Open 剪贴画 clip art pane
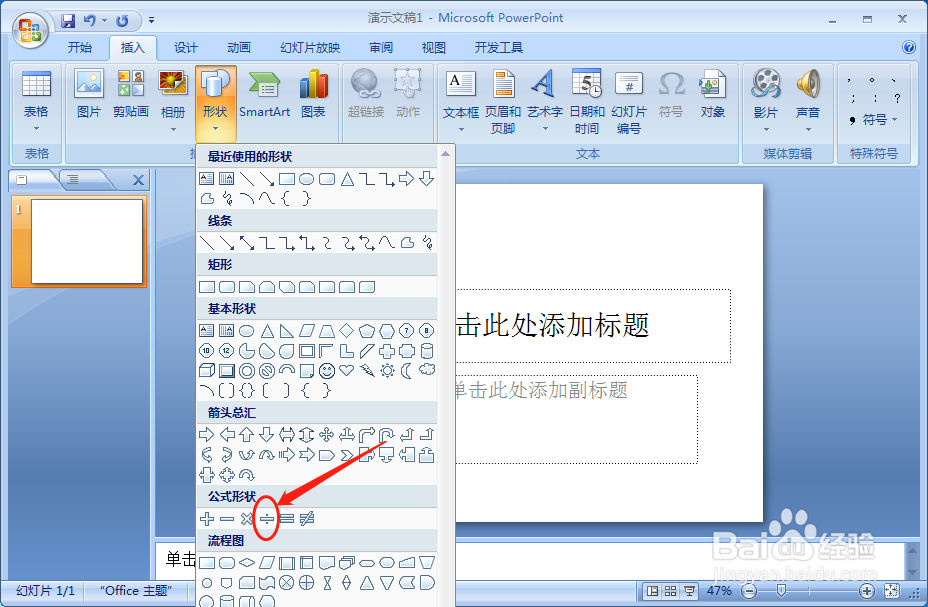The image size is (928, 607). (x=131, y=95)
